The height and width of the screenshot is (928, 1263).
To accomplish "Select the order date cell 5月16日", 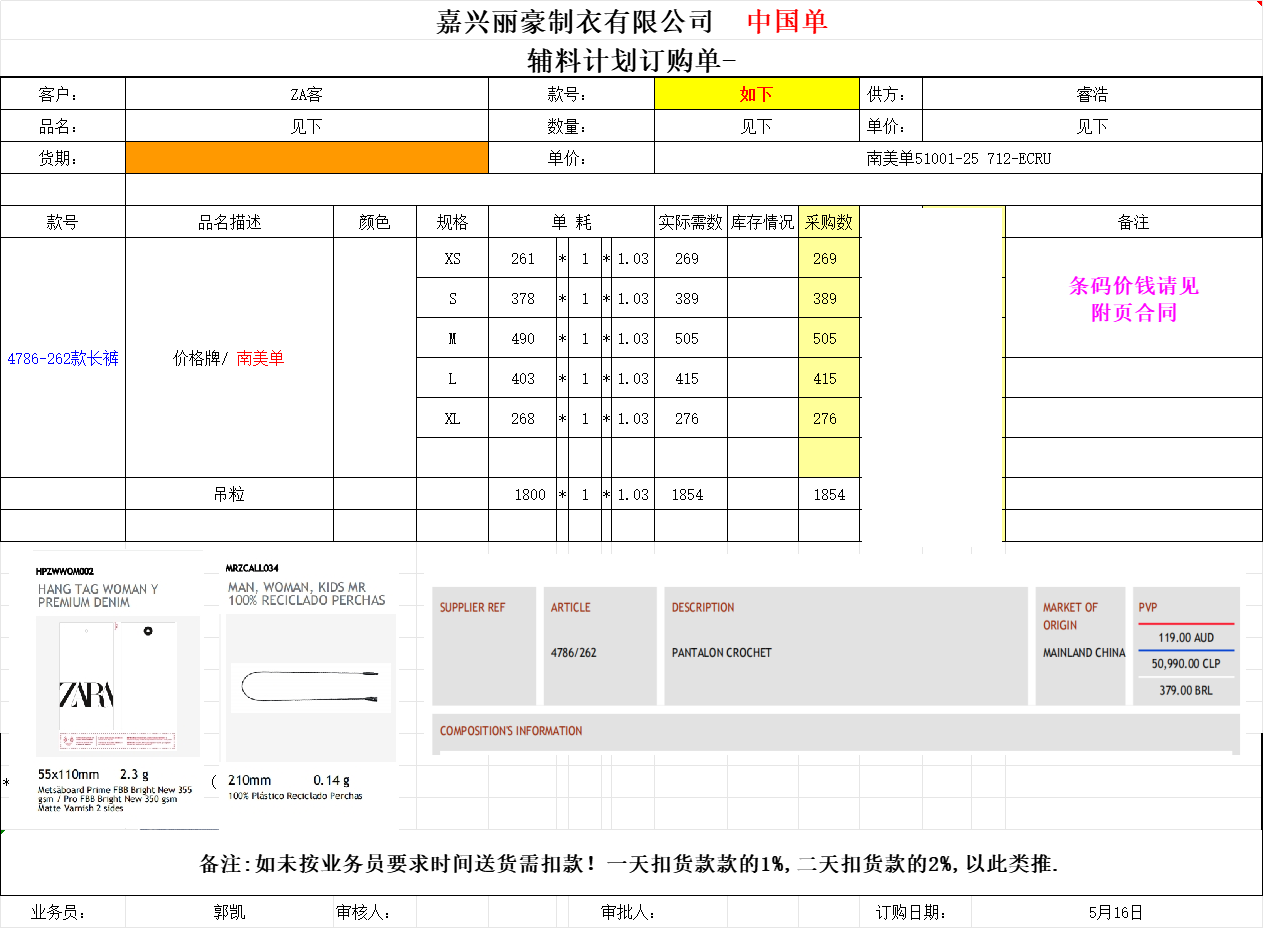I will [1115, 912].
